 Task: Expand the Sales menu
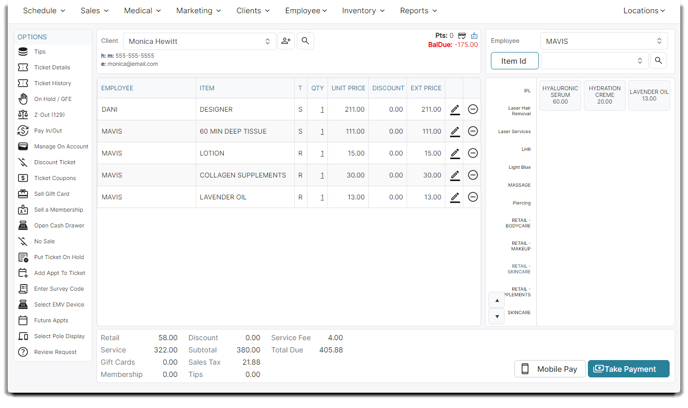click(94, 11)
